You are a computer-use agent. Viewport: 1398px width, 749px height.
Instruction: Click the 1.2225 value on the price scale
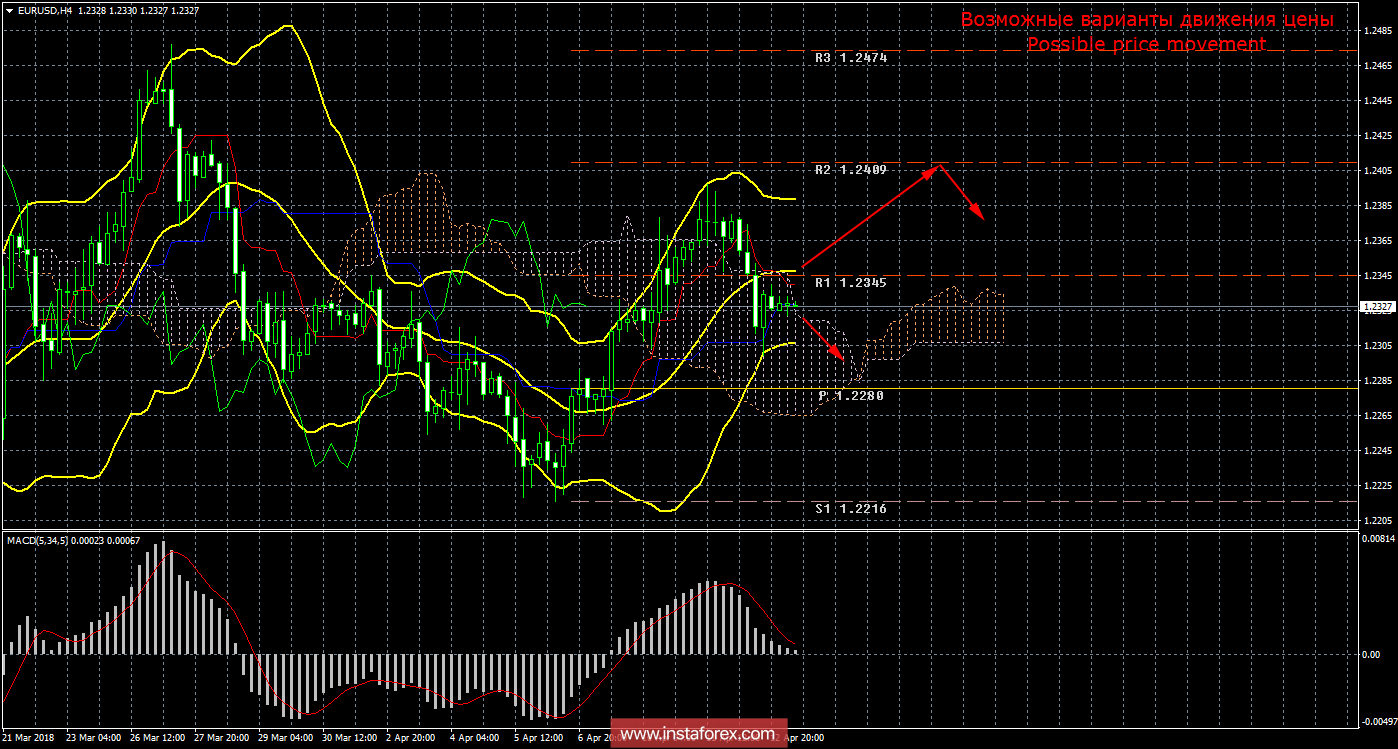point(1379,485)
